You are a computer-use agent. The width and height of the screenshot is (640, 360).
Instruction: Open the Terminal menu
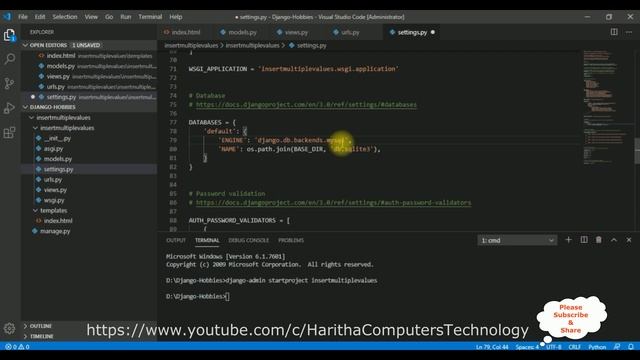coord(150,17)
